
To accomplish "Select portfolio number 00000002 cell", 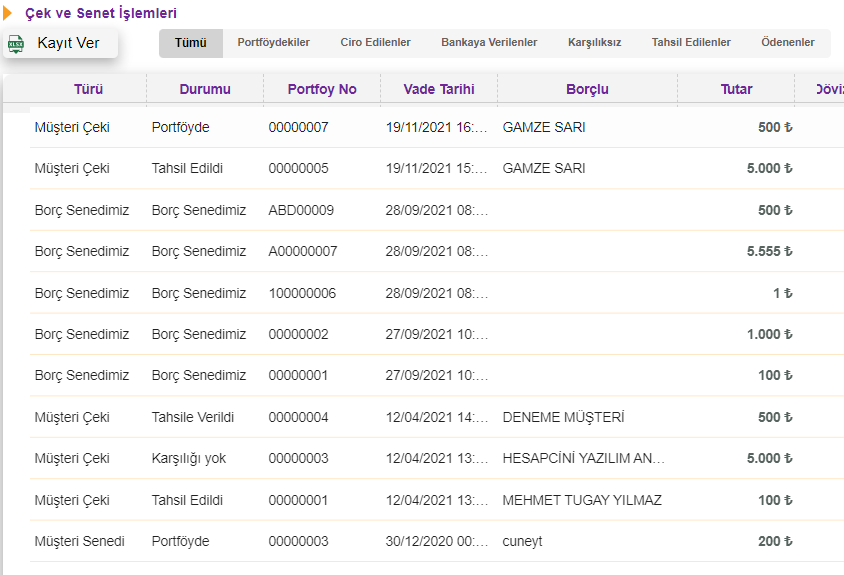I will (298, 334).
